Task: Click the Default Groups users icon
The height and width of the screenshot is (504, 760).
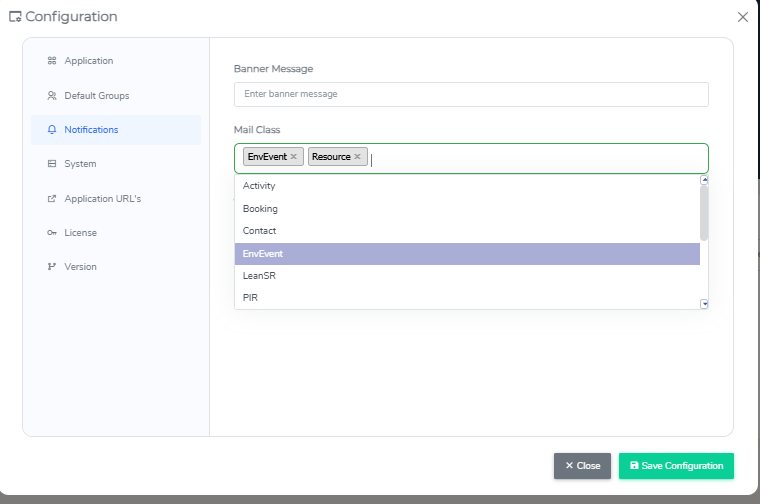Action: (52, 96)
